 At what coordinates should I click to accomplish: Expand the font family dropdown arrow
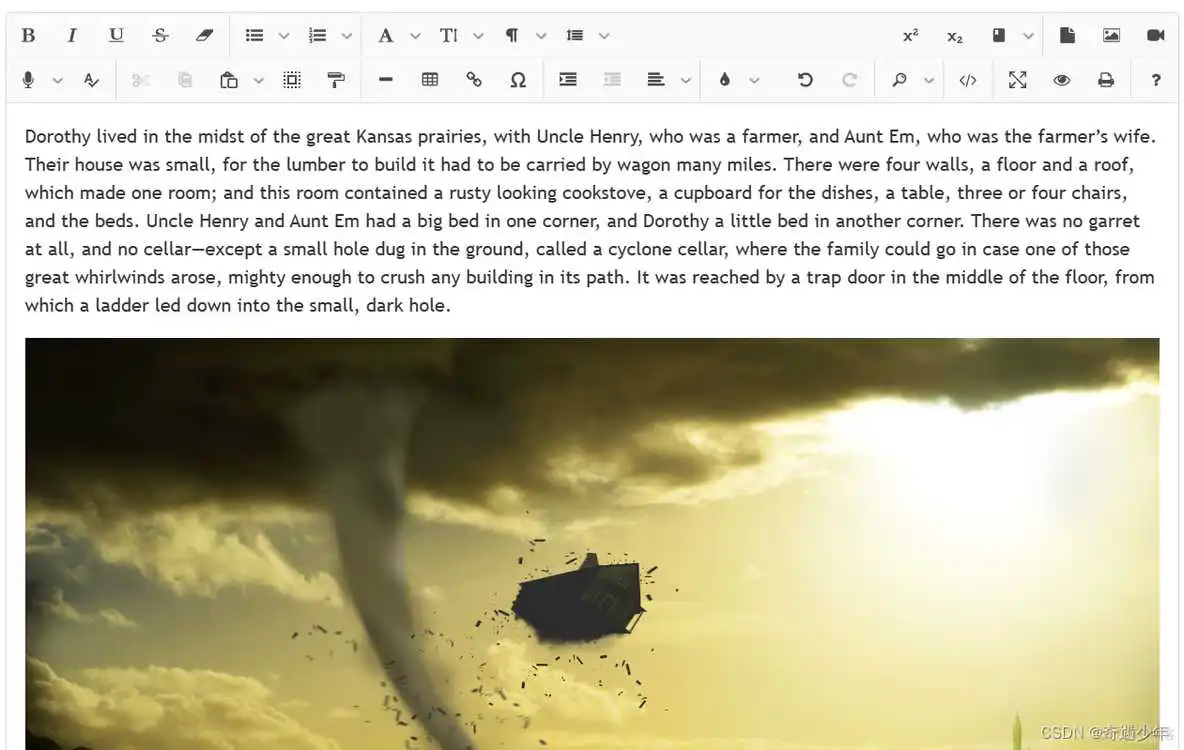tap(416, 36)
